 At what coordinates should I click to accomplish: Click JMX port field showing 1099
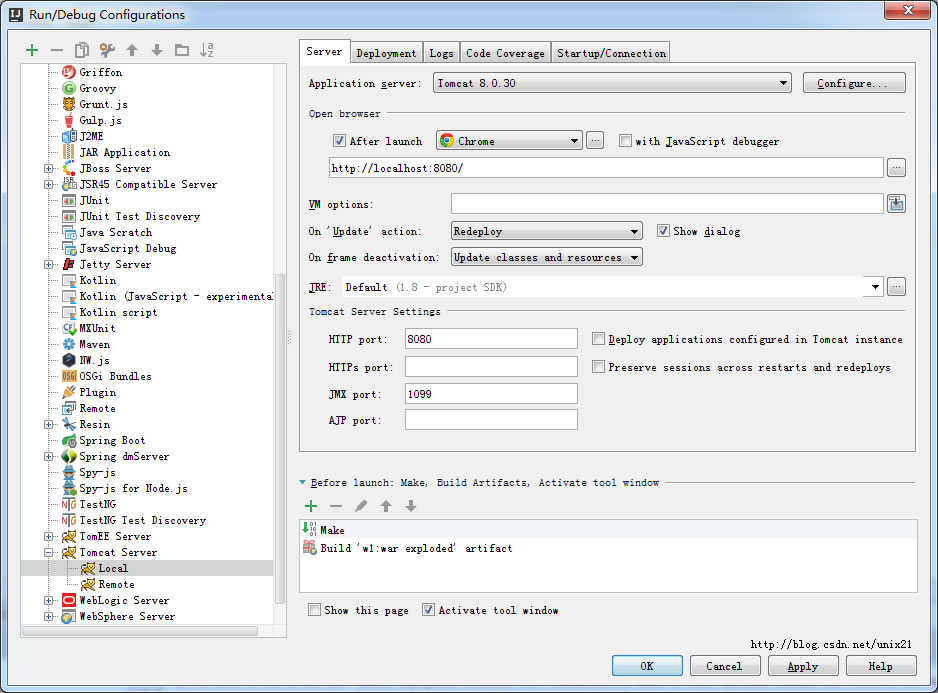coord(491,394)
